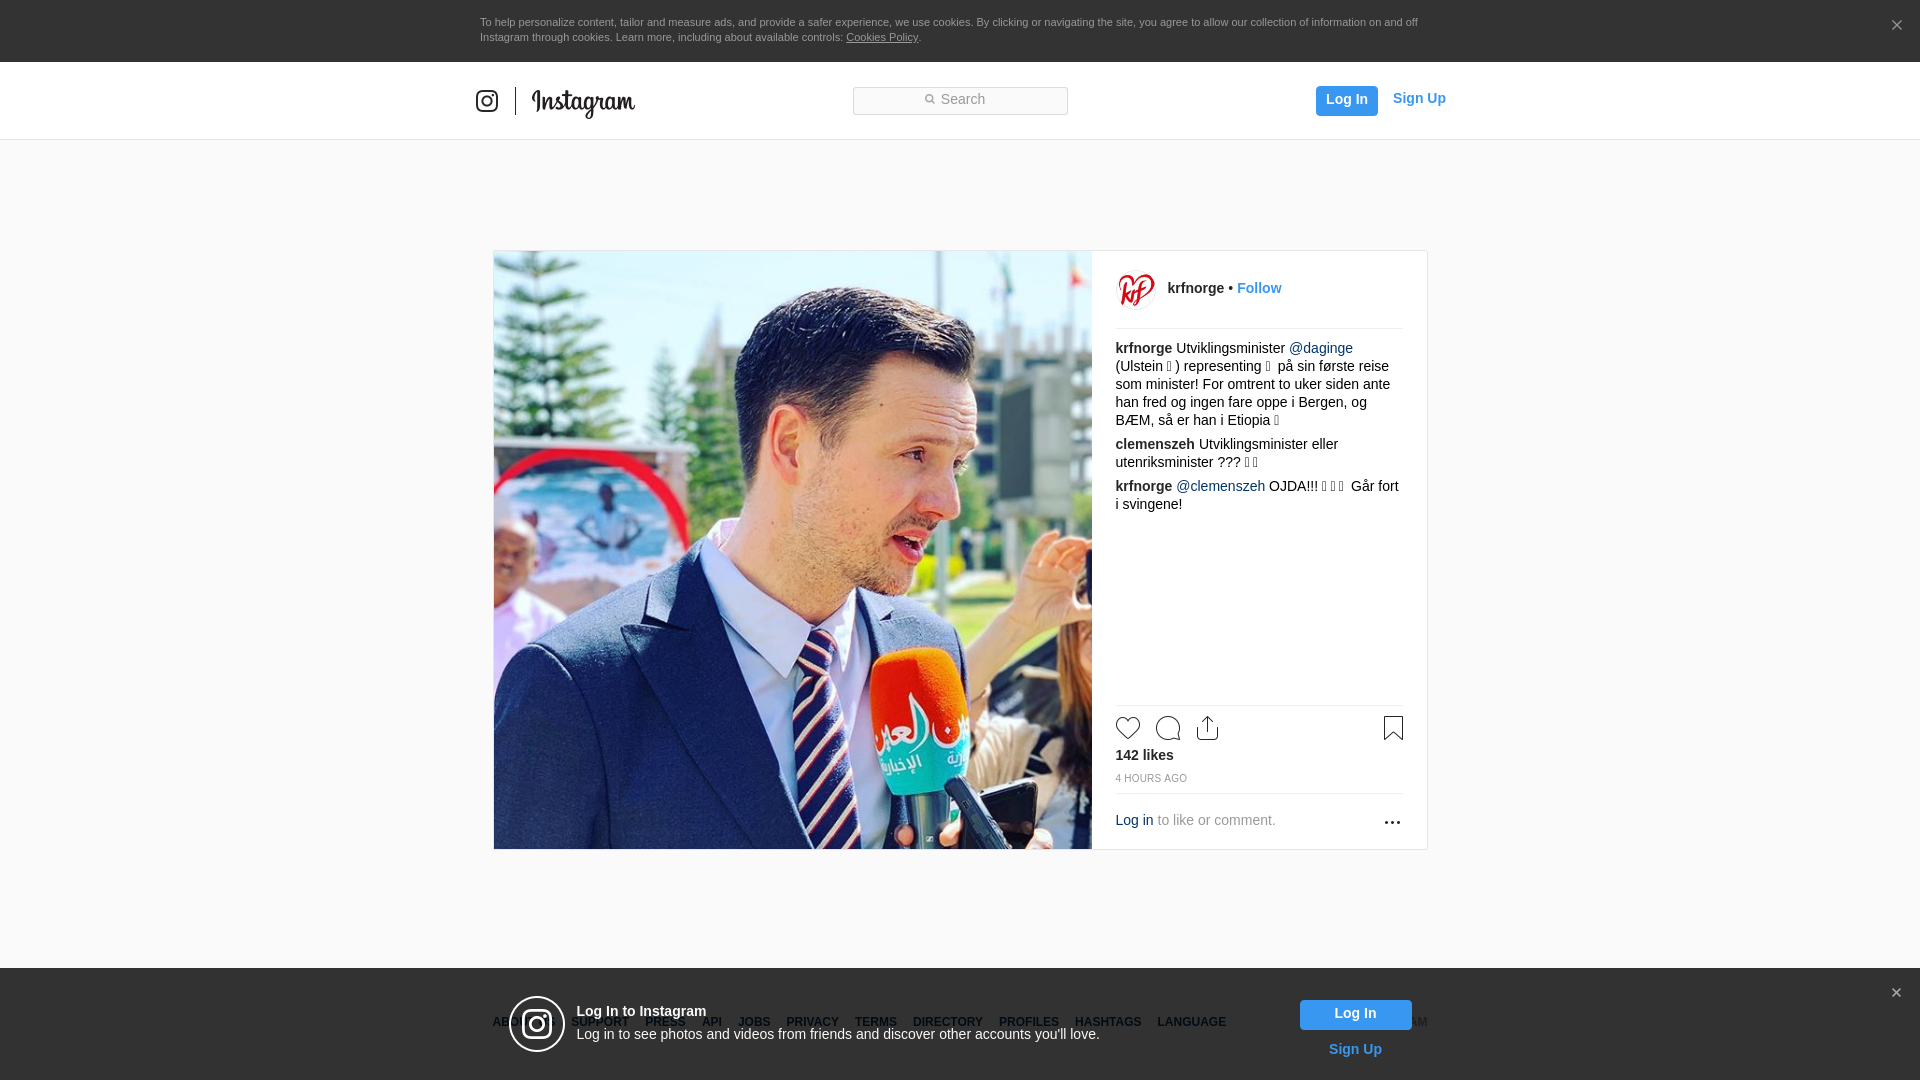Viewport: 1920px width, 1080px height.
Task: Click the header Sign Up link
Action: [x=1419, y=98]
